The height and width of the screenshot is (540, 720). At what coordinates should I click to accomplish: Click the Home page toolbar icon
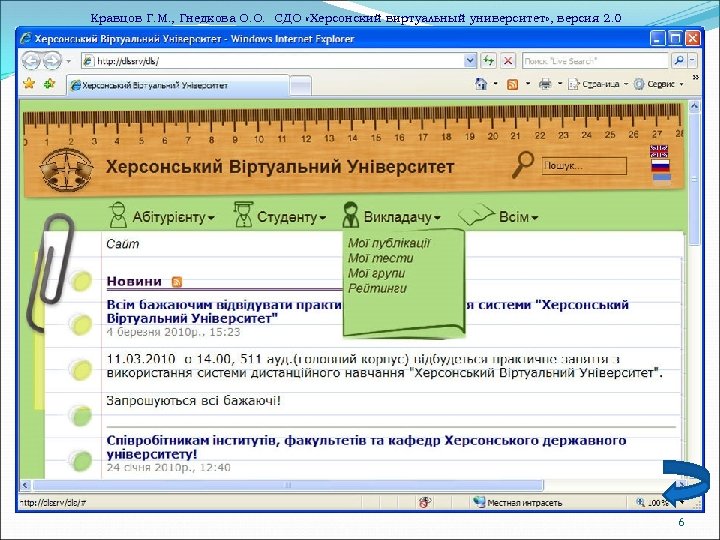(481, 84)
